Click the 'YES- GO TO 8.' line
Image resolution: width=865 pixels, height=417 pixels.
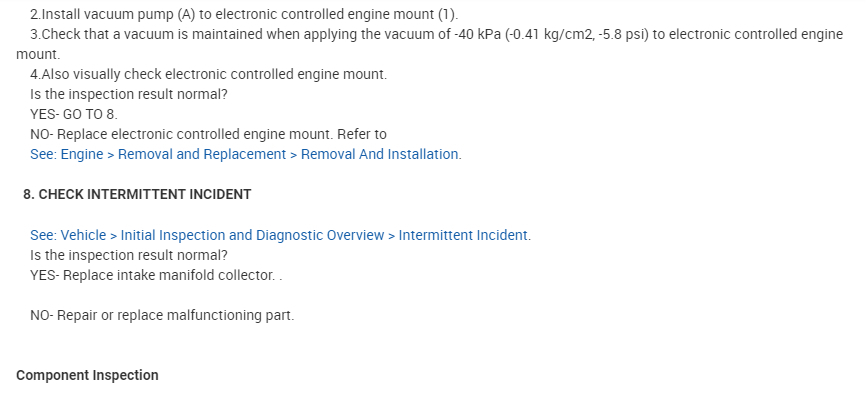pos(74,114)
